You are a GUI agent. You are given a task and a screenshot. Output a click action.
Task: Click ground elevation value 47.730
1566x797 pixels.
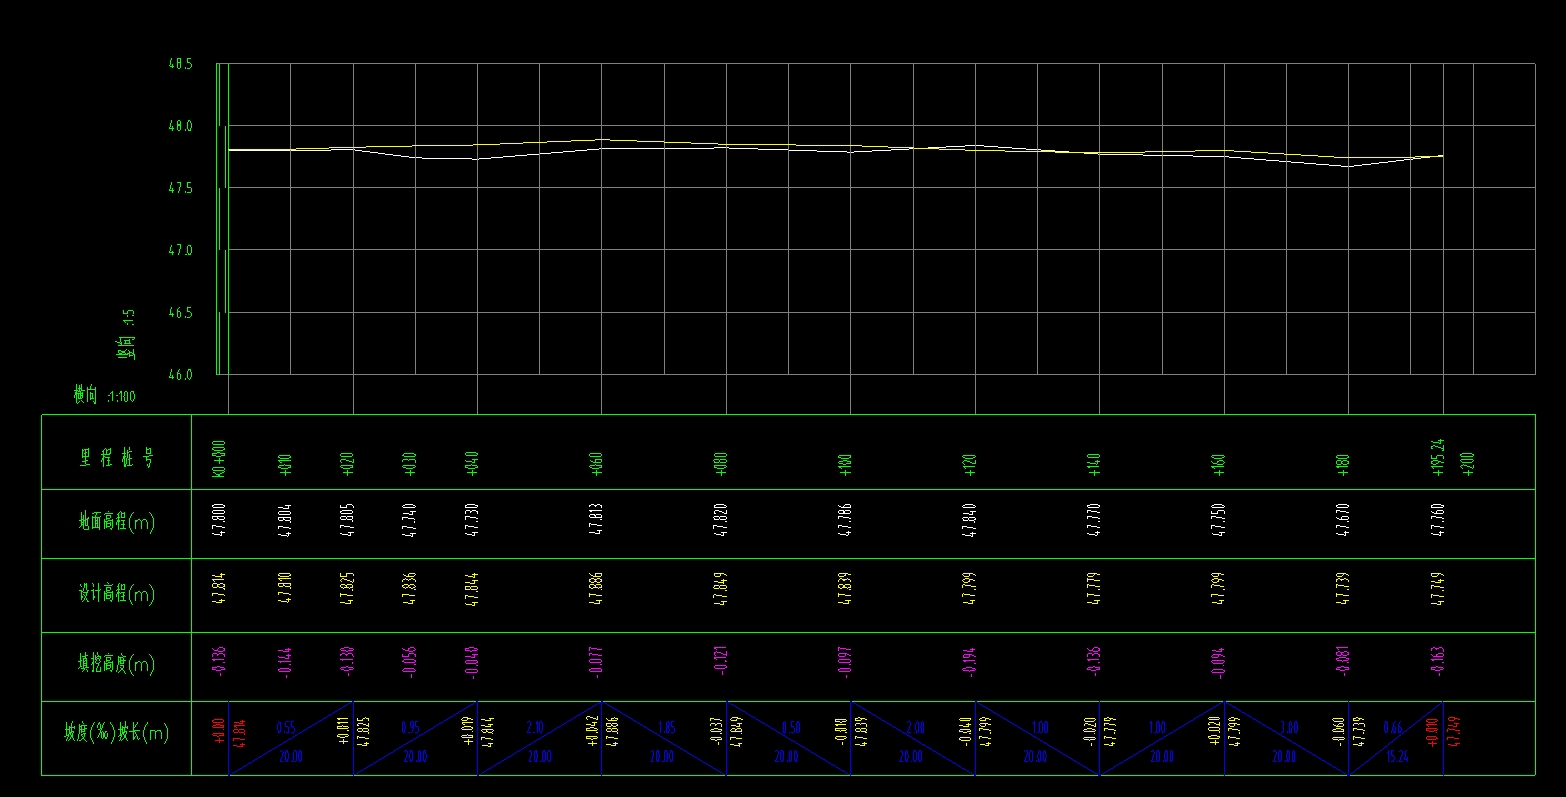click(472, 522)
